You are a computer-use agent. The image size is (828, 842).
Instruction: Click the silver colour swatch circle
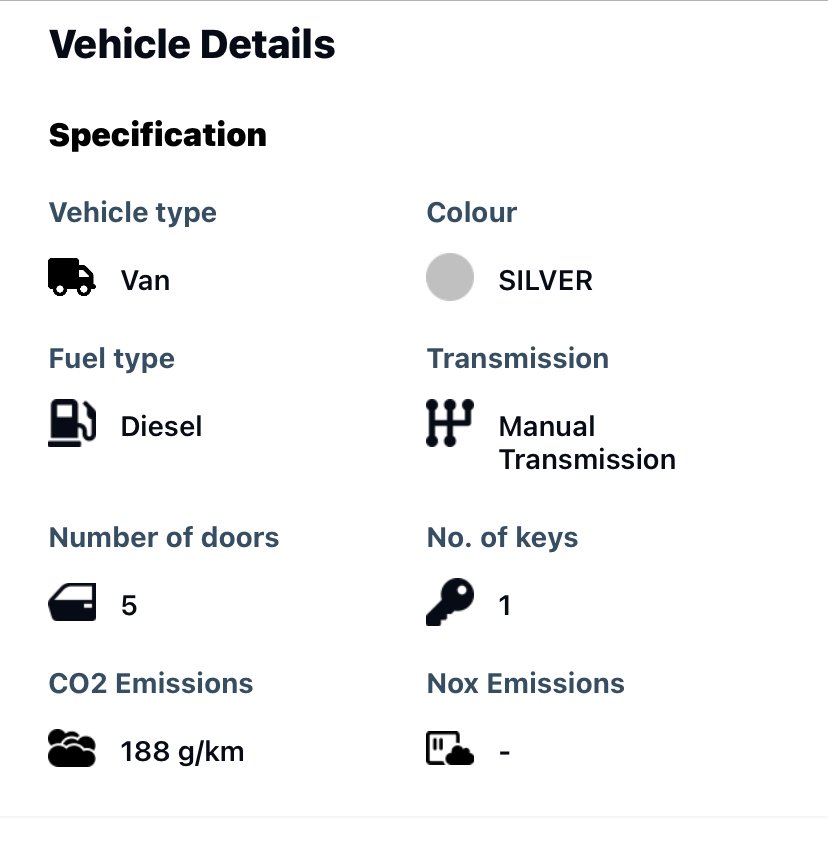click(x=449, y=277)
